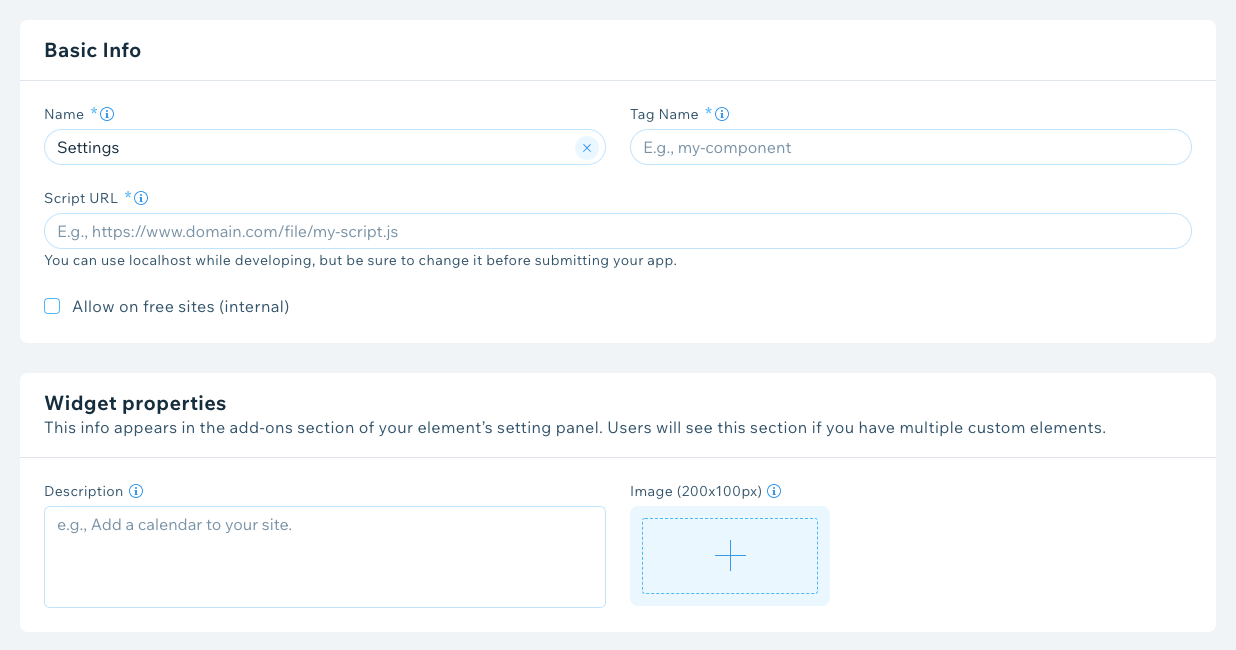The width and height of the screenshot is (1236, 650).
Task: Click the localhost hint text under Script URL
Action: coord(360,260)
